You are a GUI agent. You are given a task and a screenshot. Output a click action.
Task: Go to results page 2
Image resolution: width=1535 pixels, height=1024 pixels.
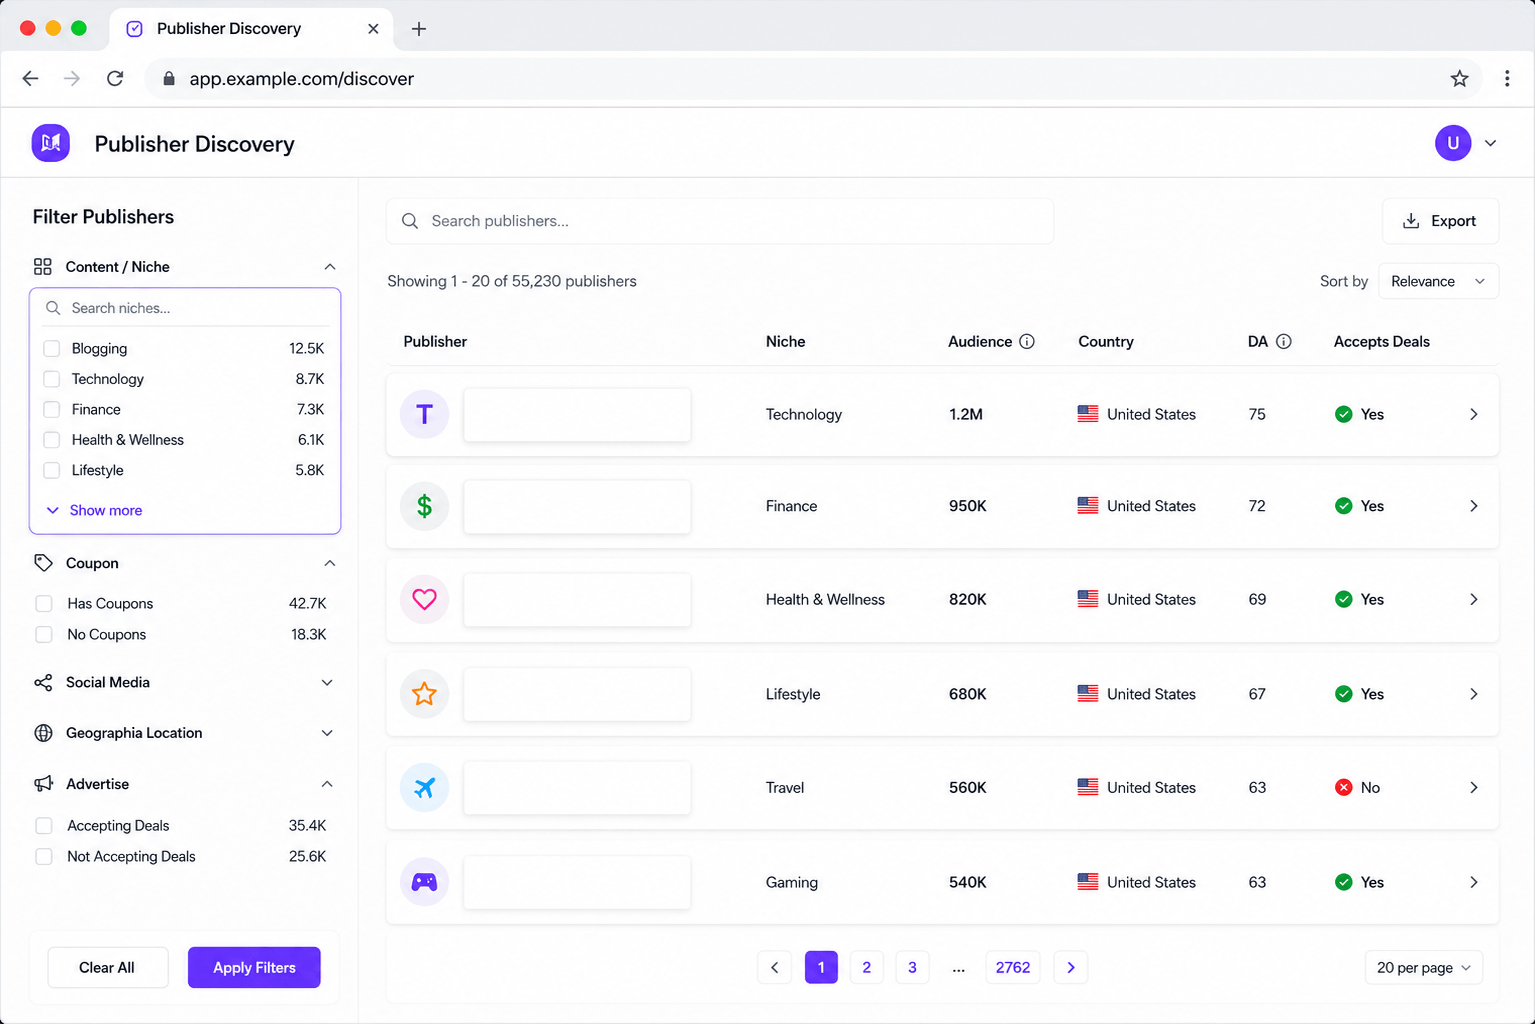pos(867,967)
